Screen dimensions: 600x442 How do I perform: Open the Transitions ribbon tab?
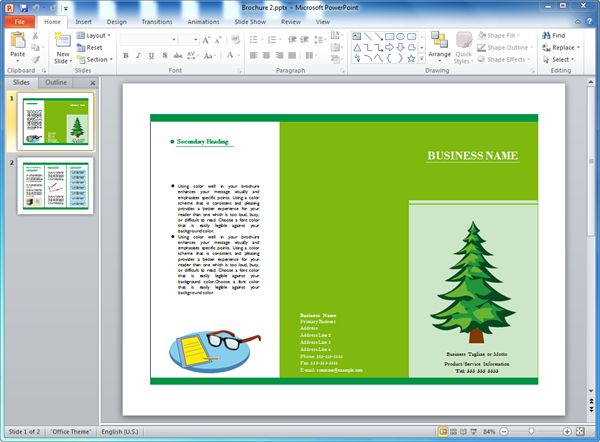point(156,20)
